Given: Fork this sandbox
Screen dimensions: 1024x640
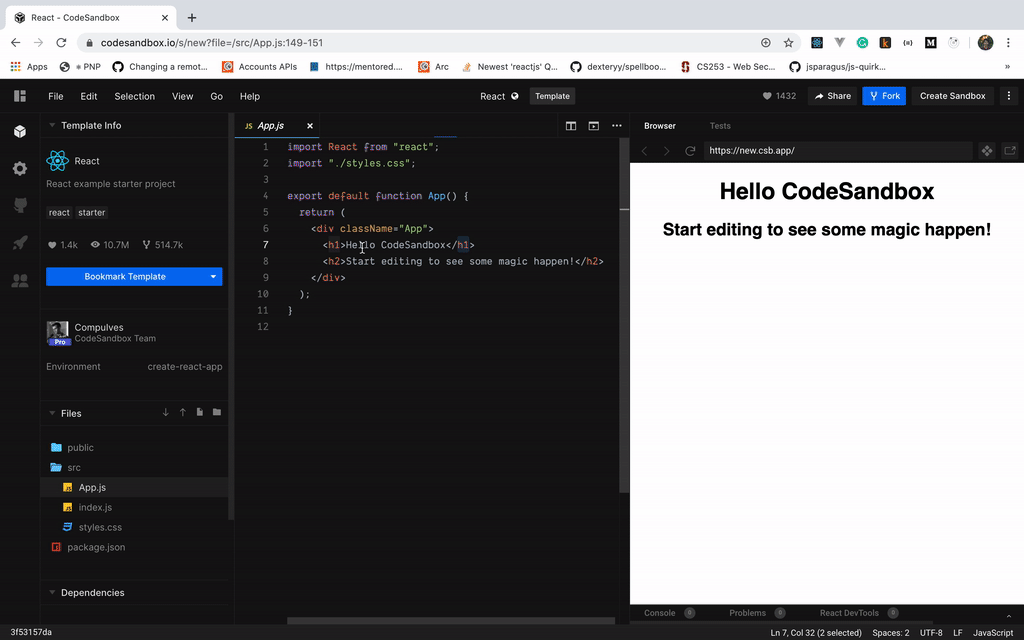Looking at the screenshot, I should click(884, 96).
